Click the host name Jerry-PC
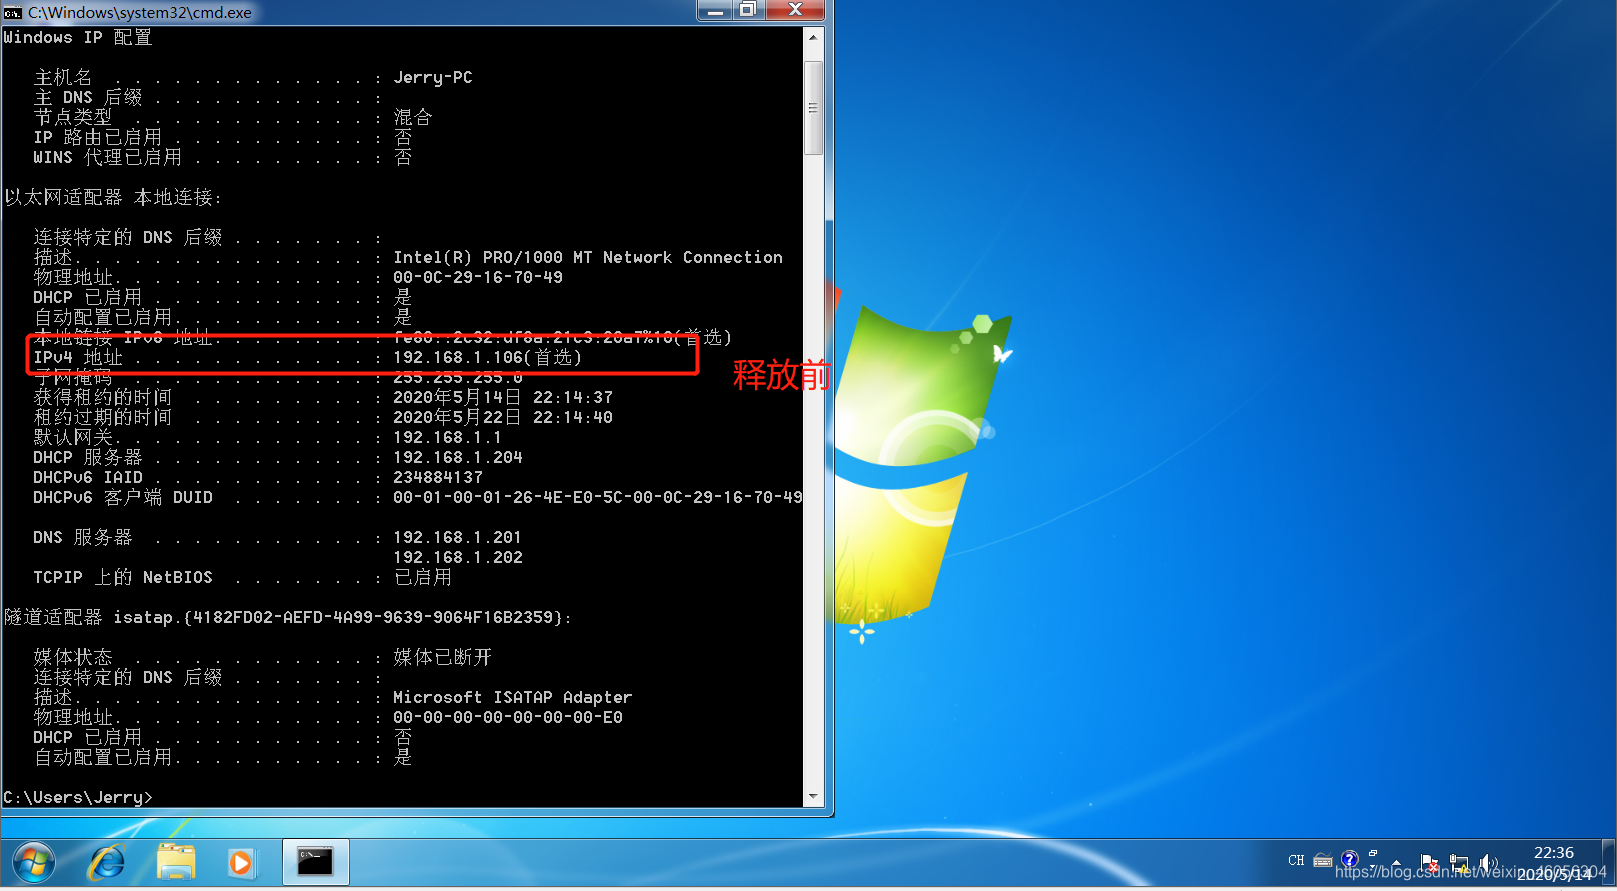The width and height of the screenshot is (1617, 891). [433, 77]
